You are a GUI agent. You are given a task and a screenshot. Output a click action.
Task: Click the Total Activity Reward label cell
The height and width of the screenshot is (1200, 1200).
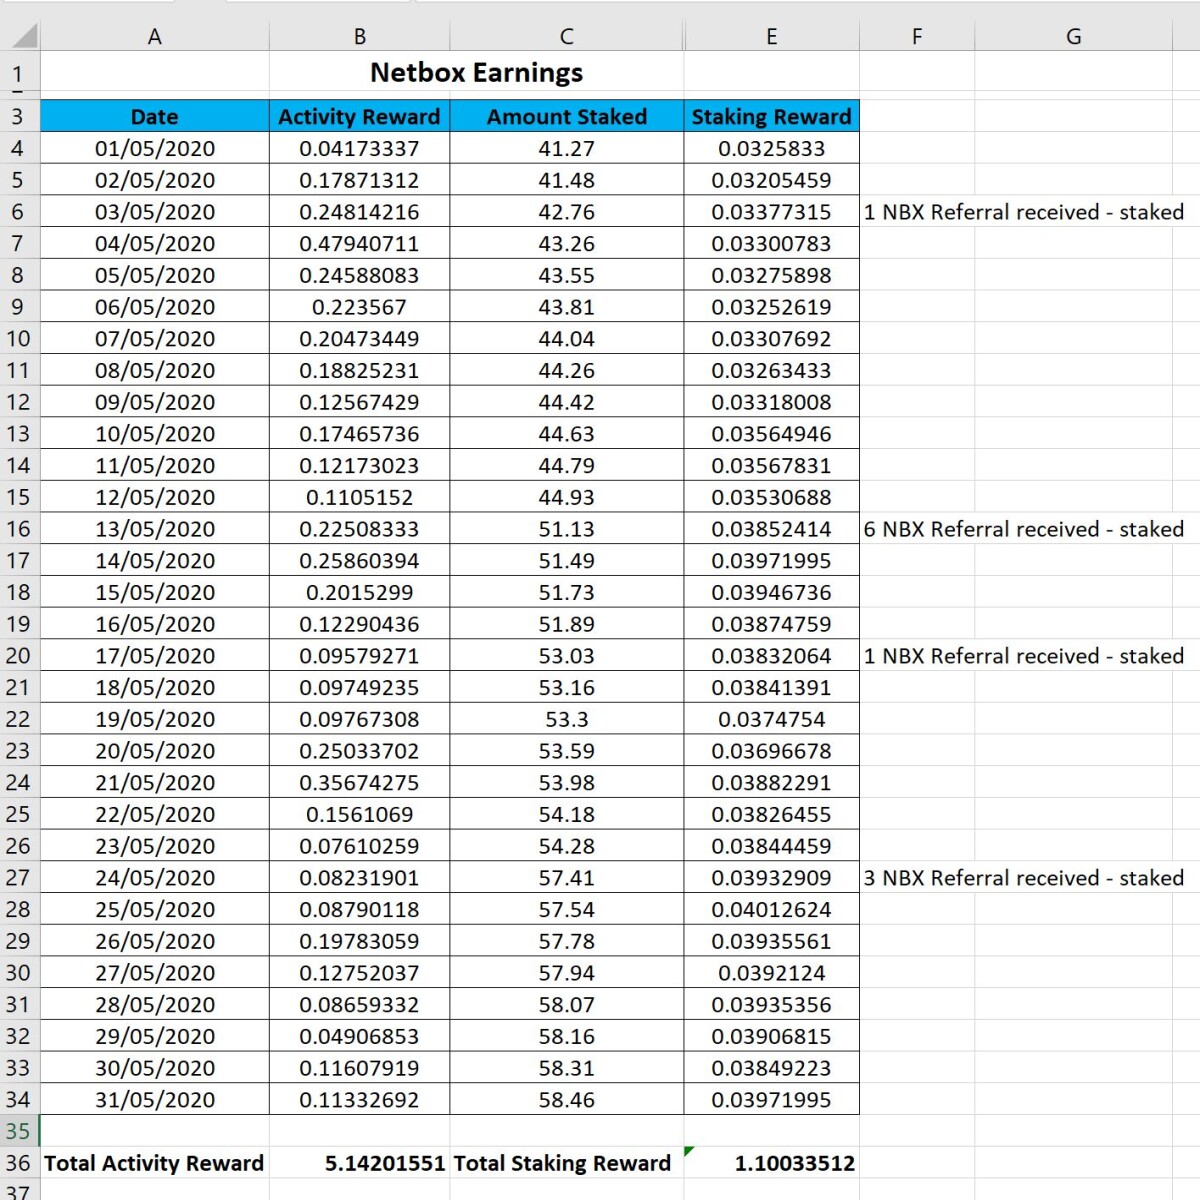point(154,1163)
